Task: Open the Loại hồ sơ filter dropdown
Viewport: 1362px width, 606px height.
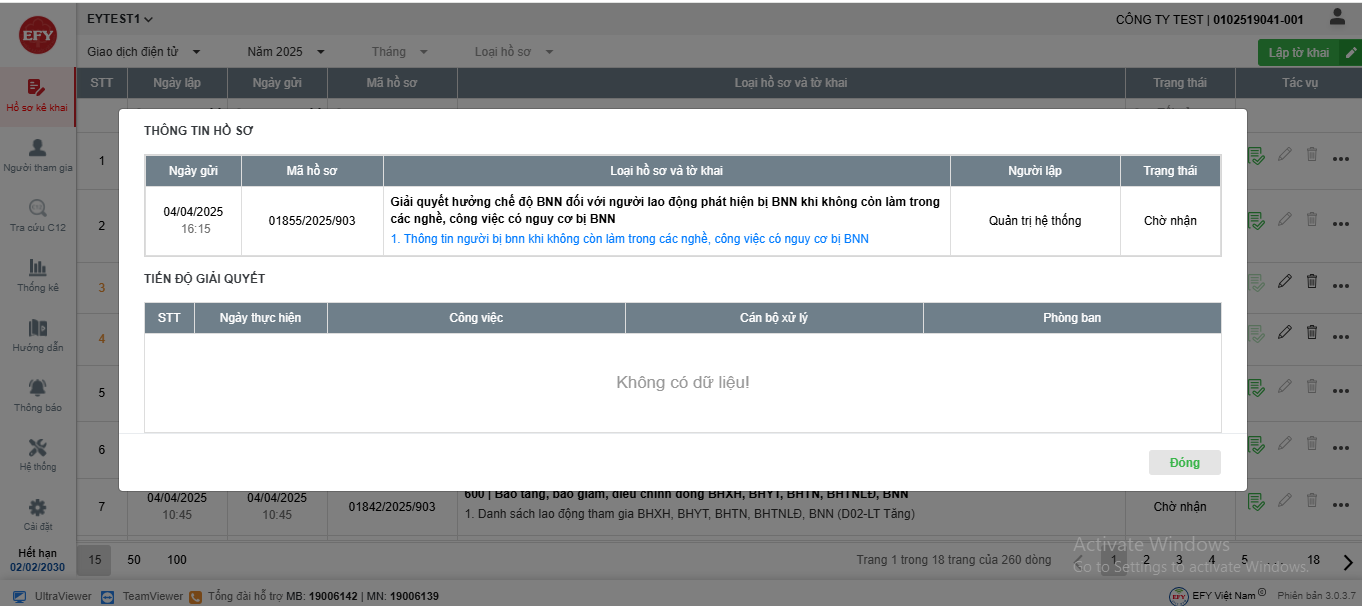Action: coord(514,52)
